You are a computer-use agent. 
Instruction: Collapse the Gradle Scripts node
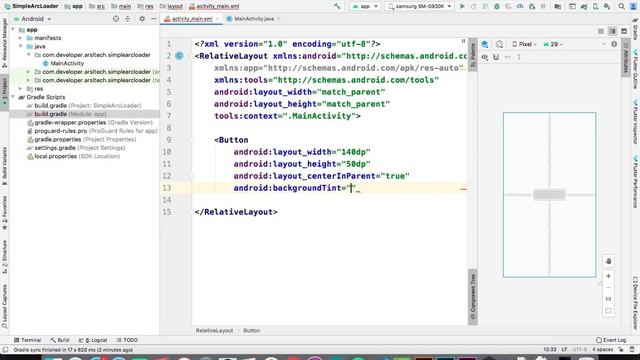point(13,97)
